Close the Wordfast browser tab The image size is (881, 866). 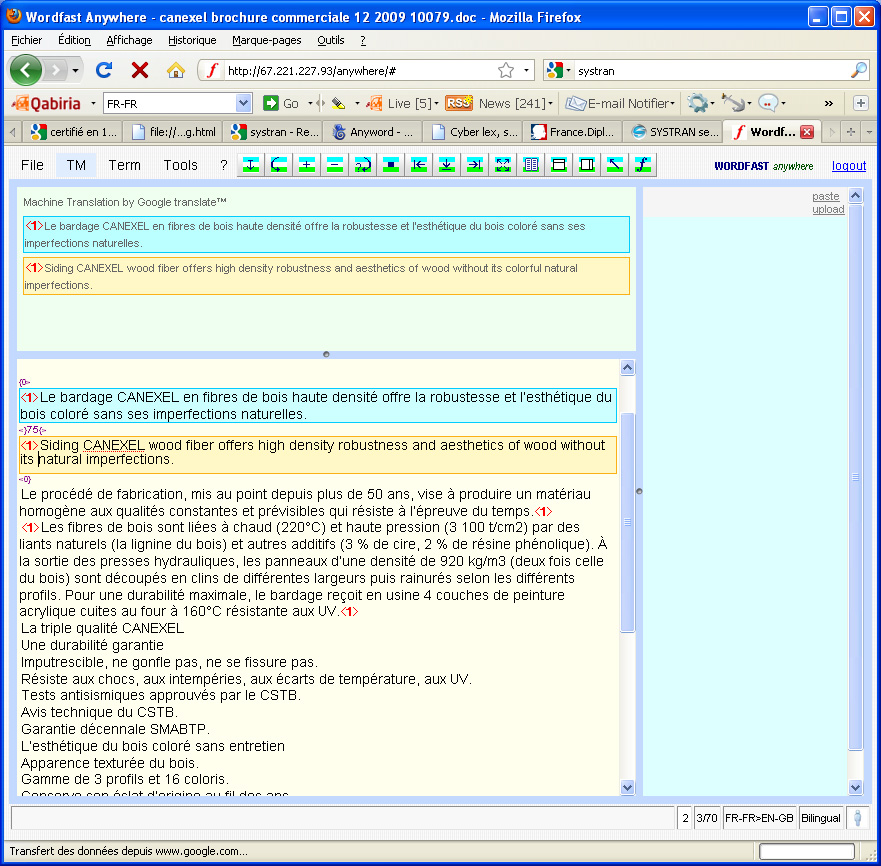[807, 132]
